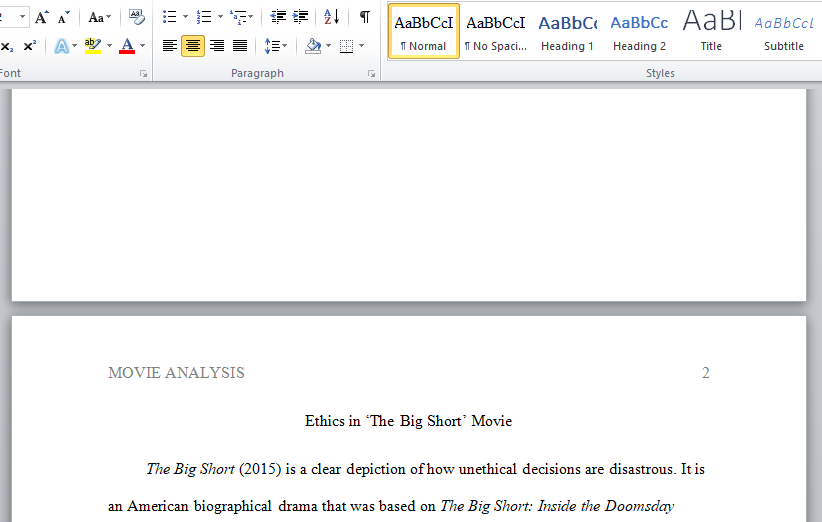Viewport: 822px width, 522px height.
Task: Click the MOVIE ANALYSIS header text
Action: coord(176,373)
